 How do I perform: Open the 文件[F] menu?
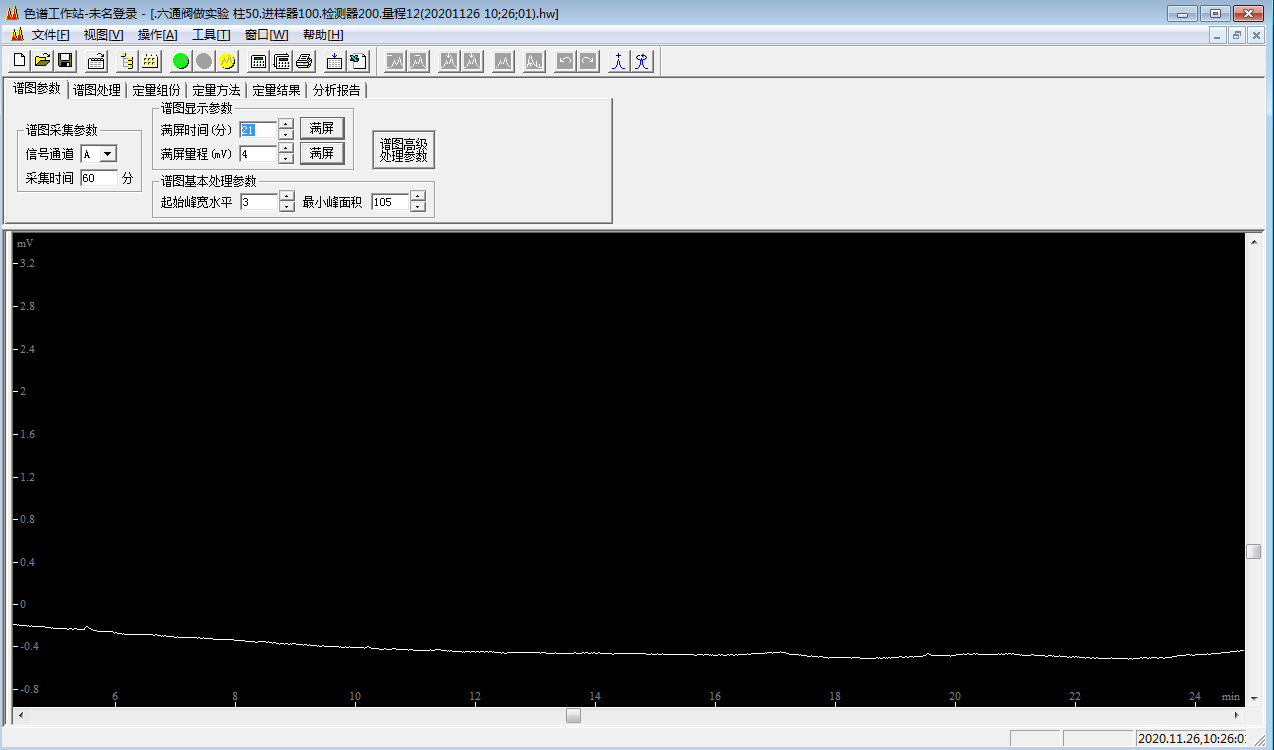50,35
